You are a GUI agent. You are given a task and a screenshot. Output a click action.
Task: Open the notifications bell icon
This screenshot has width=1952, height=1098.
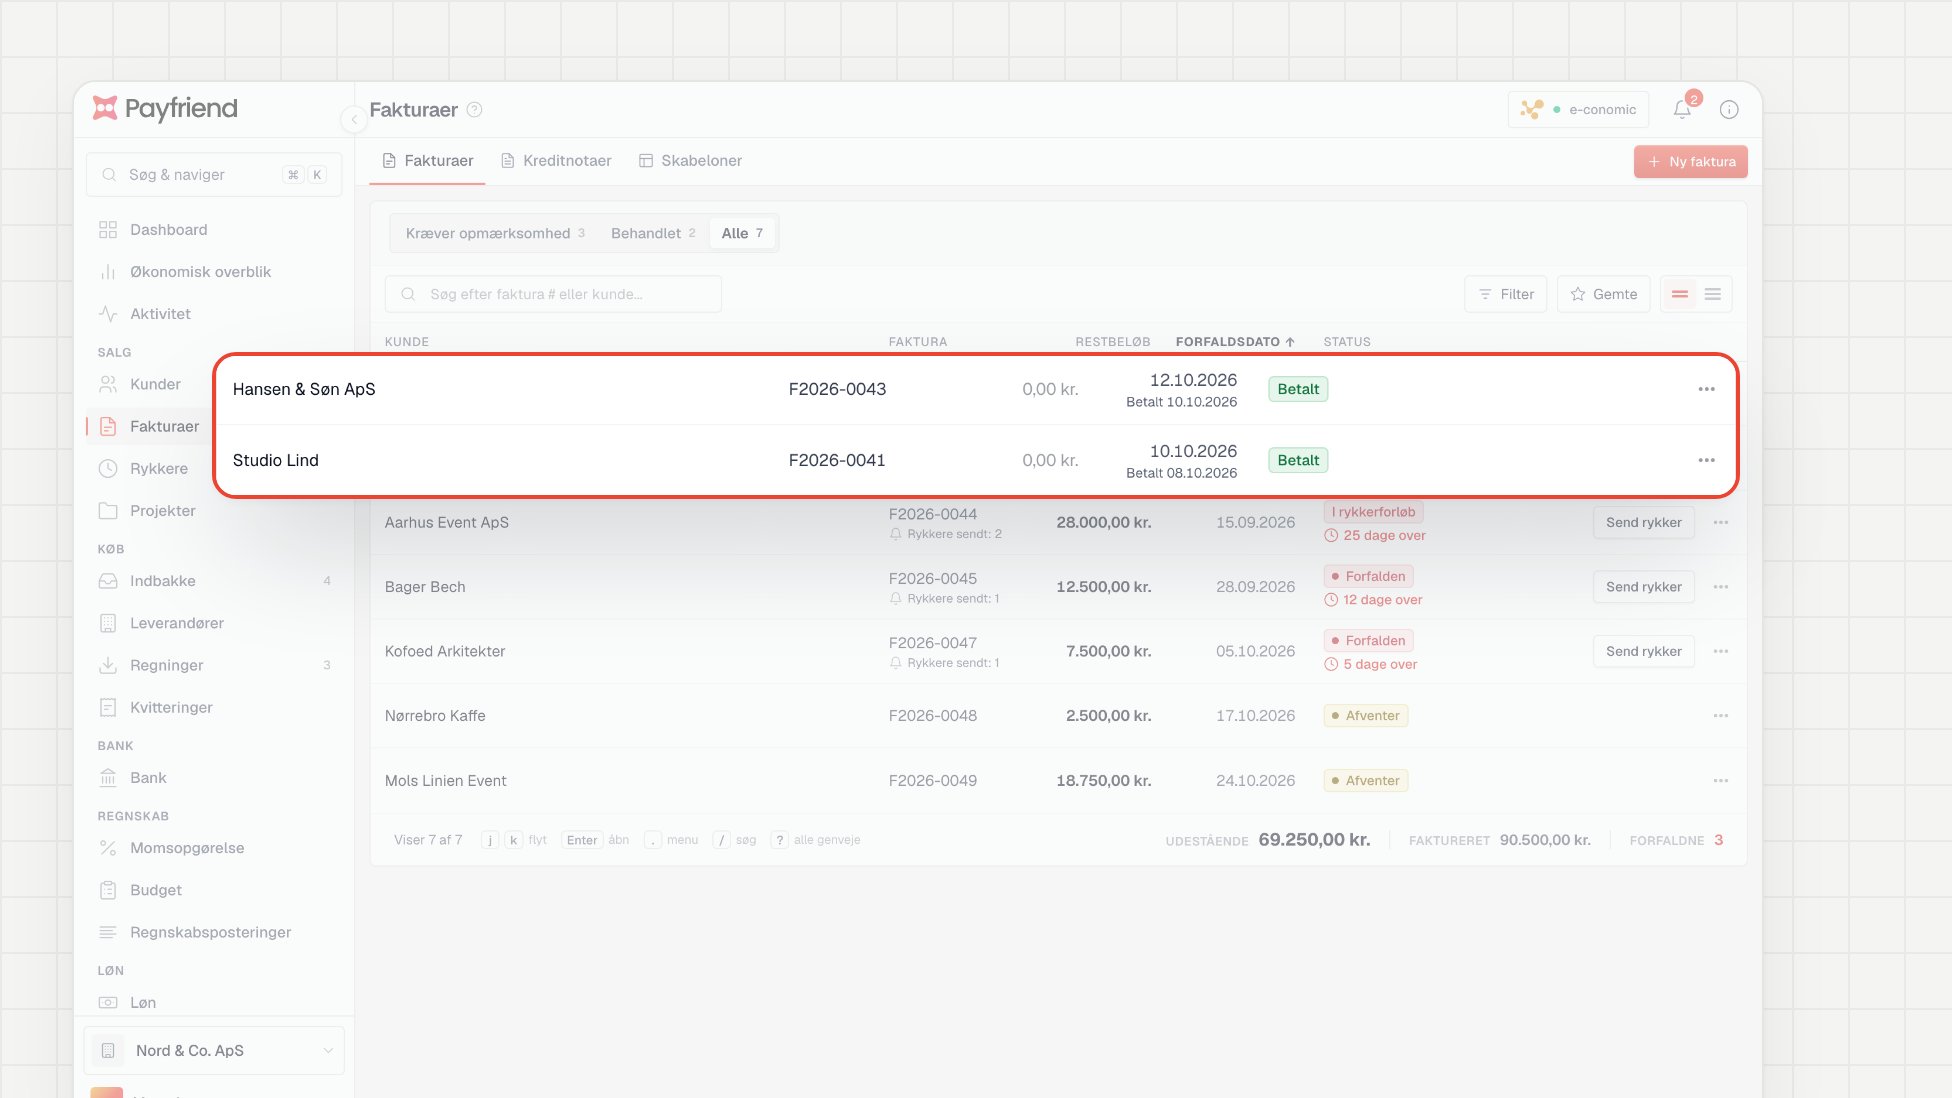(1682, 110)
